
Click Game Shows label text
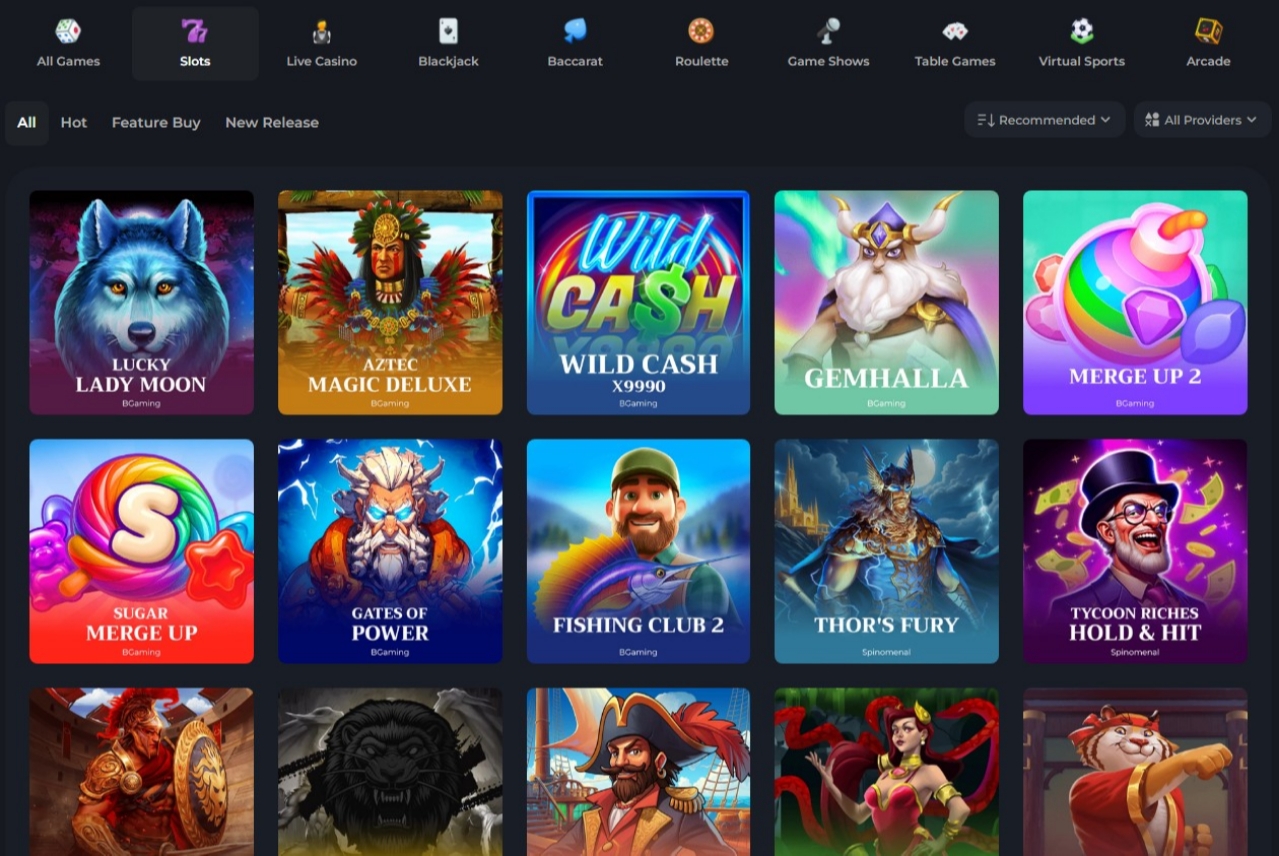coord(828,61)
